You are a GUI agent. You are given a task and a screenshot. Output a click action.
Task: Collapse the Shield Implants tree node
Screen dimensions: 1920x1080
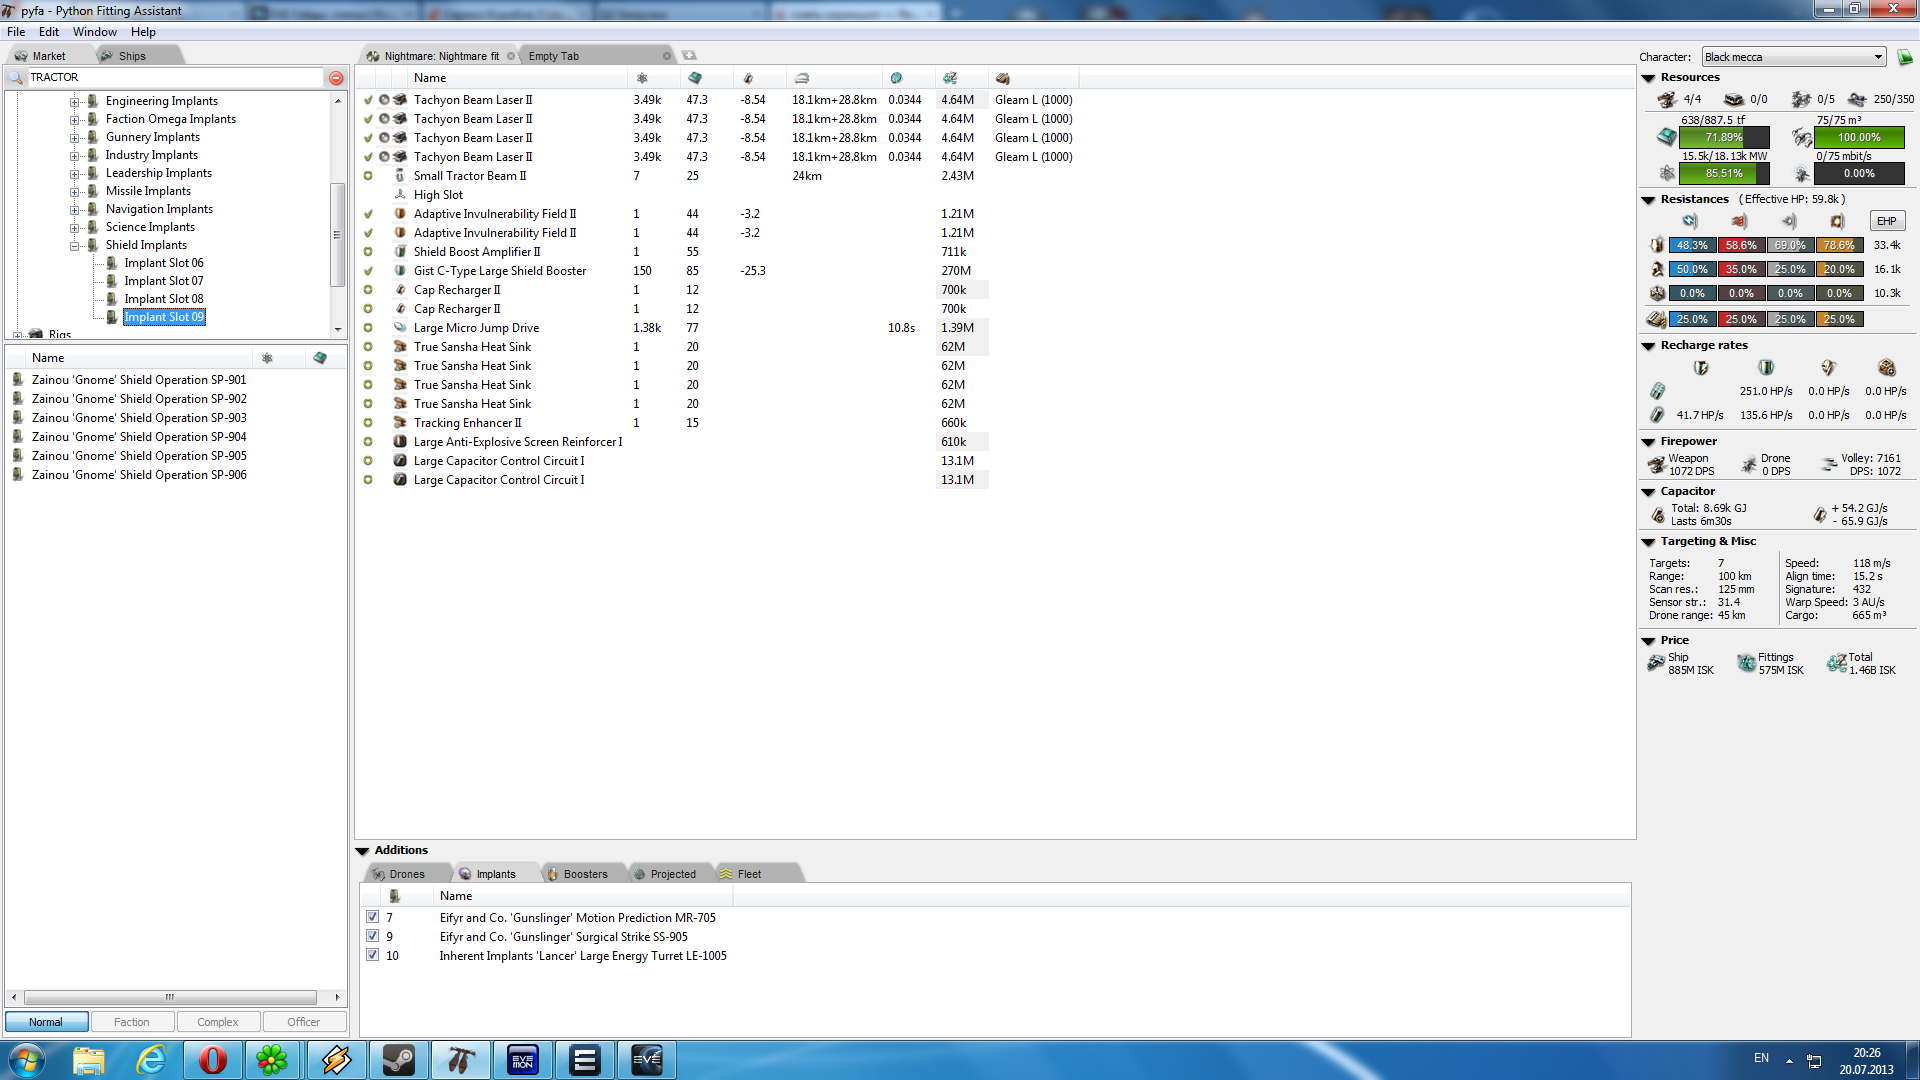pyautogui.click(x=75, y=245)
